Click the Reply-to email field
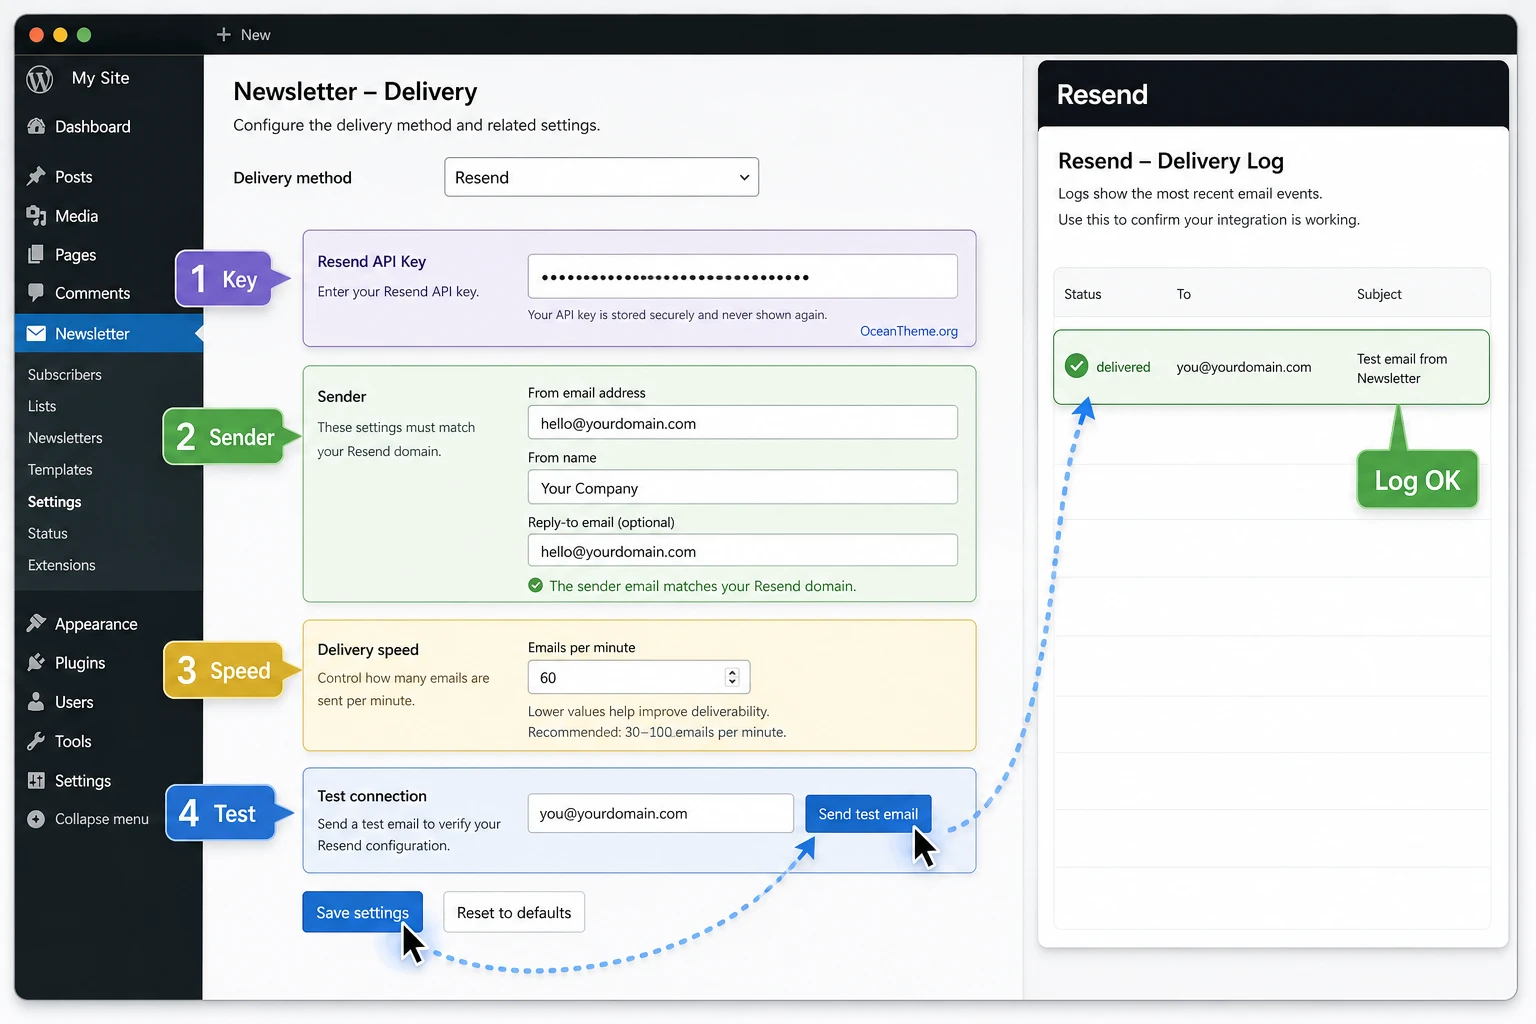 pyautogui.click(x=743, y=550)
